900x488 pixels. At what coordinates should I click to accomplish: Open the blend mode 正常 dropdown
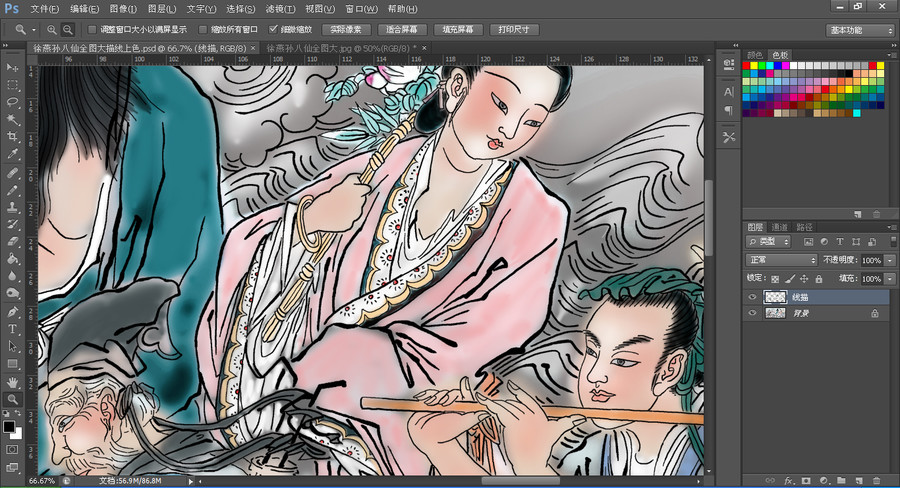(781, 260)
